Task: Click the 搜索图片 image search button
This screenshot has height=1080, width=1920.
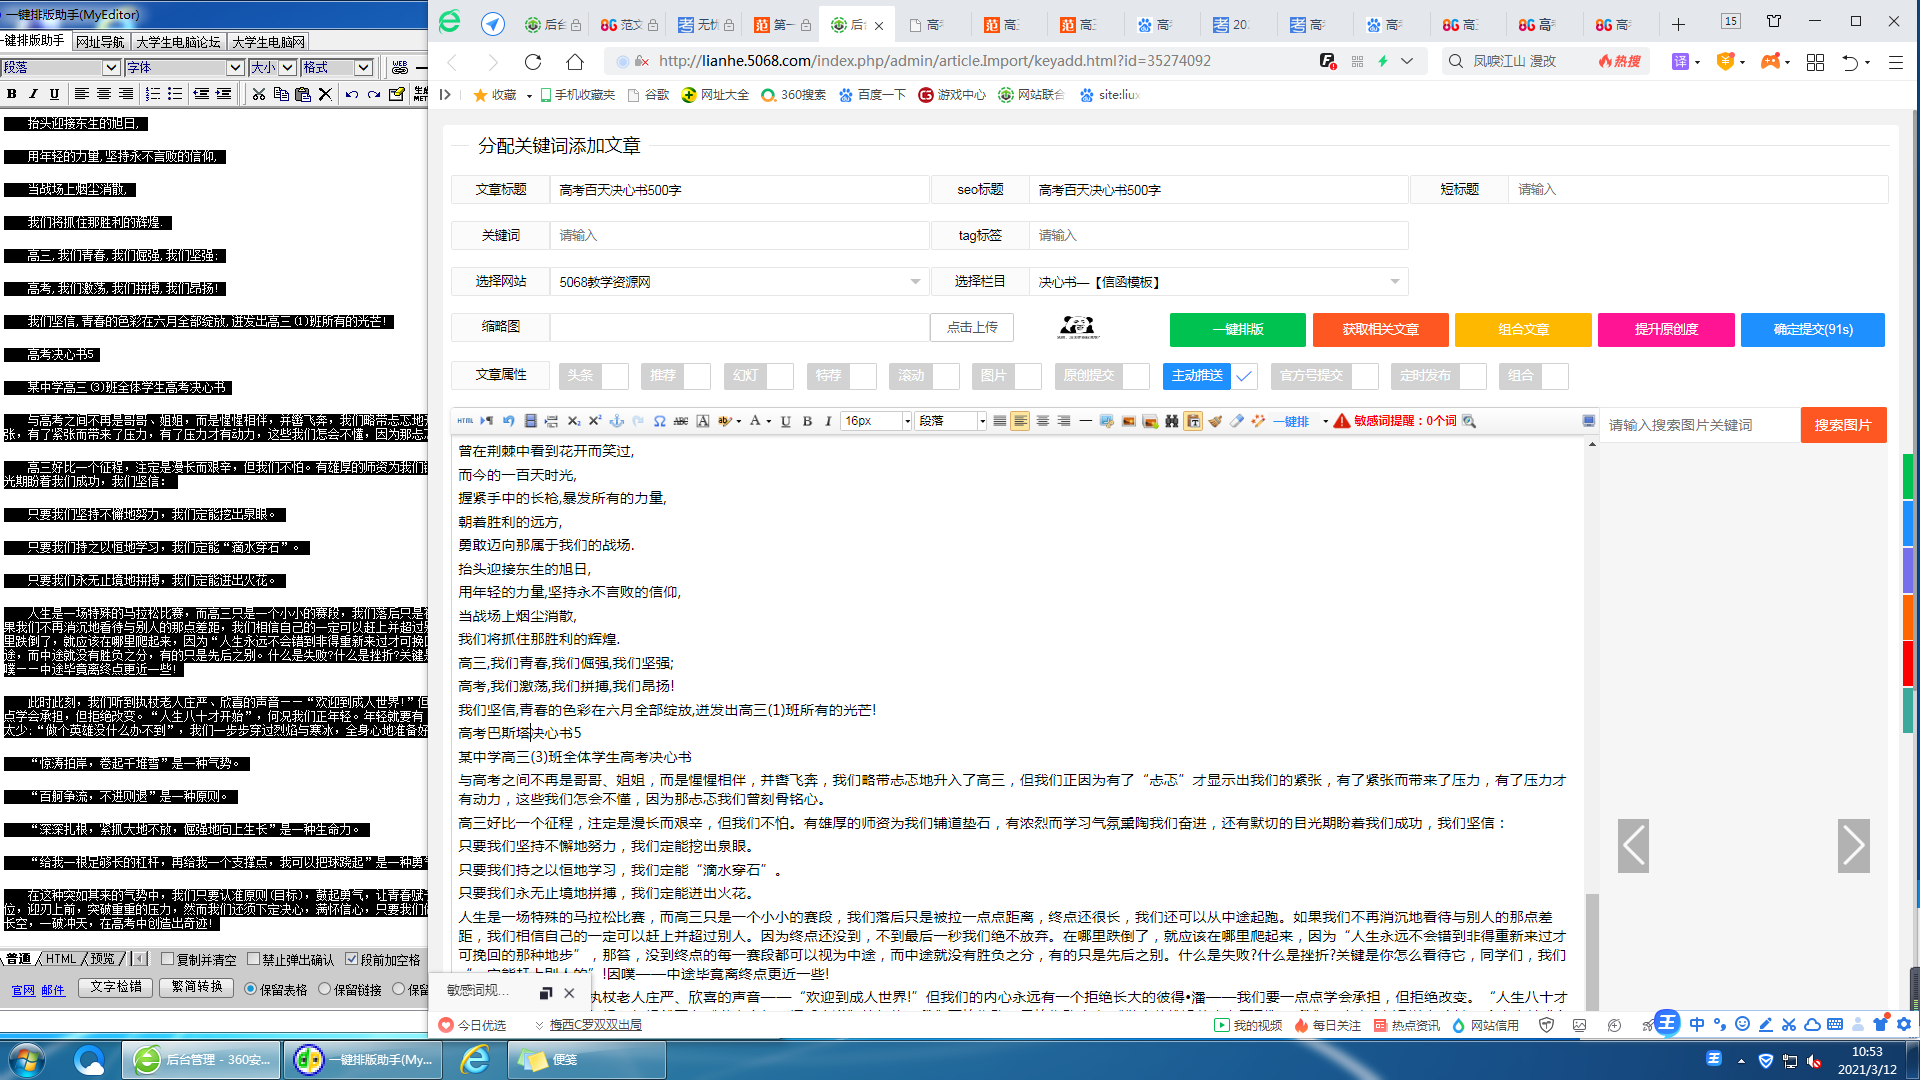Action: (1843, 424)
